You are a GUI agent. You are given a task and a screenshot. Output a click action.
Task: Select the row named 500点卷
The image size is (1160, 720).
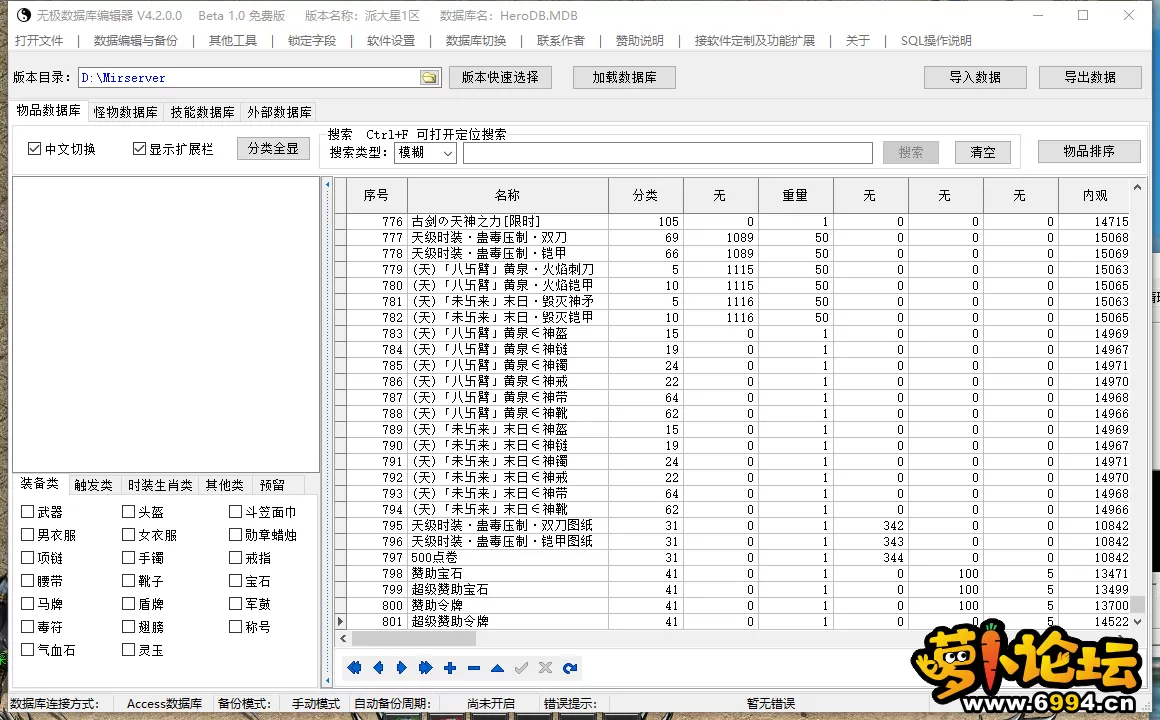[732, 557]
